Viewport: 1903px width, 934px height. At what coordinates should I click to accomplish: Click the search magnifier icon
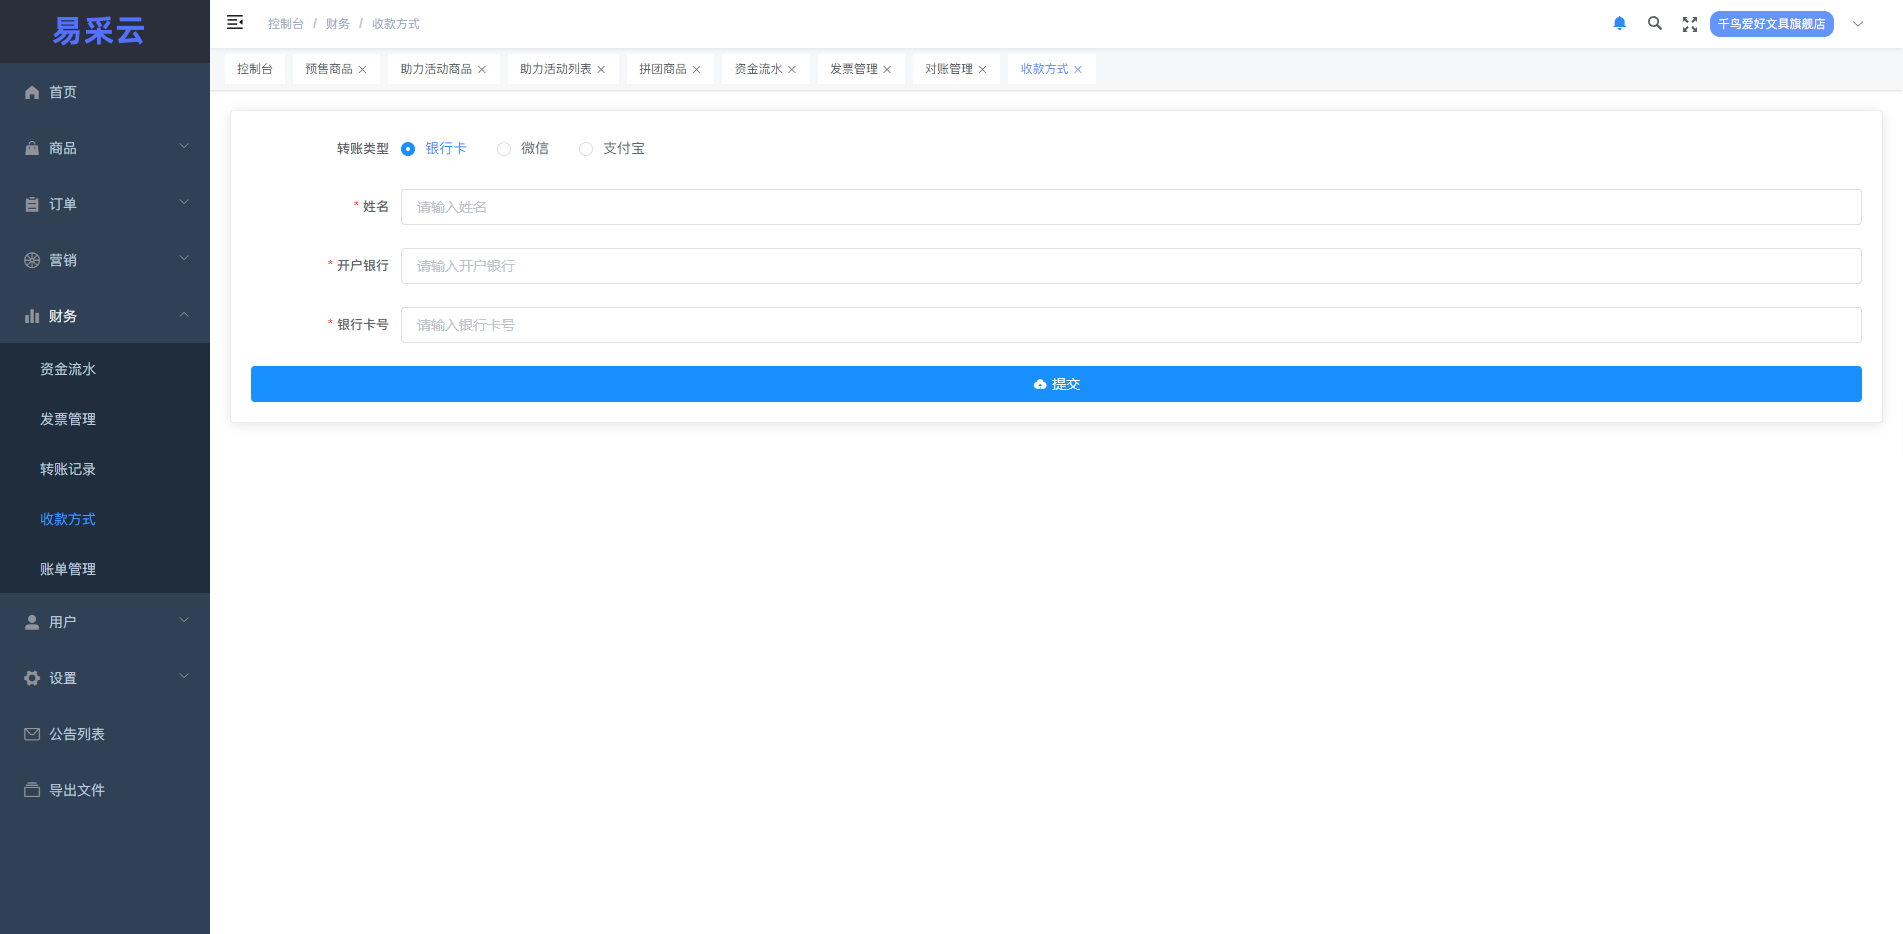[1655, 23]
